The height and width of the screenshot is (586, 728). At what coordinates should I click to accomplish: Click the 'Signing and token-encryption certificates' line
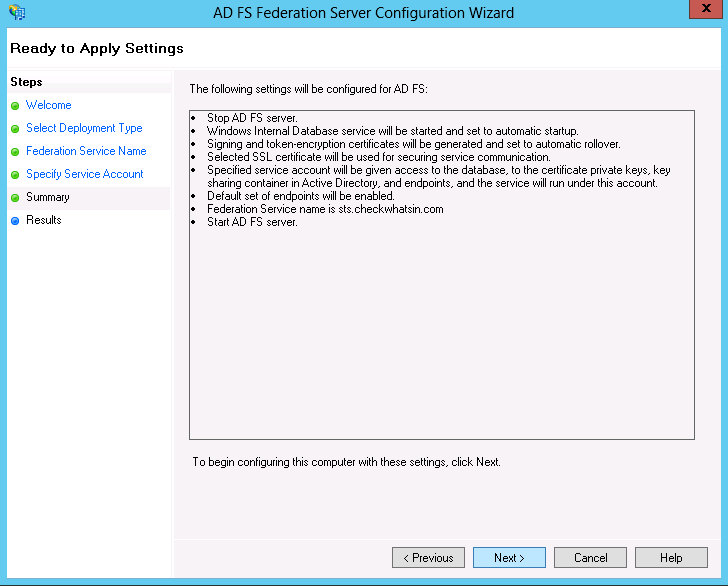click(414, 144)
